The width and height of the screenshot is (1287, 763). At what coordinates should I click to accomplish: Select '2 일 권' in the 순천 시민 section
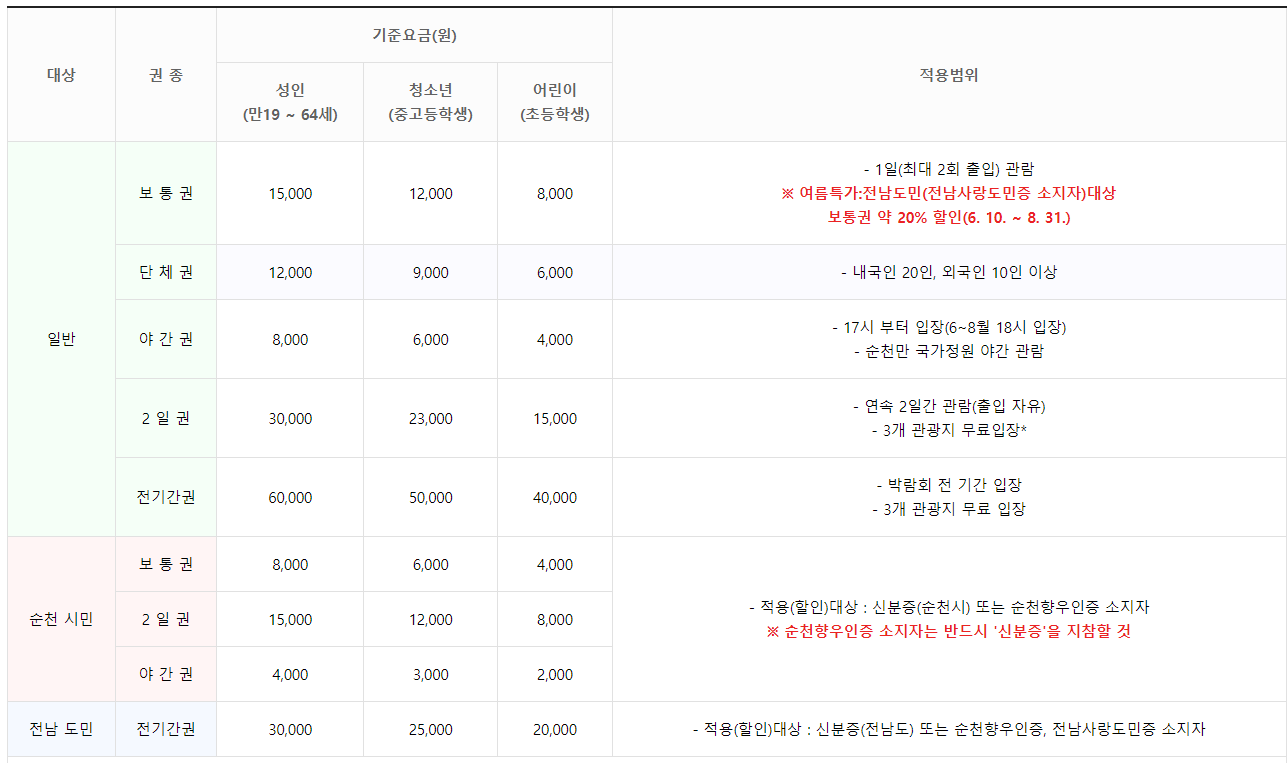(166, 619)
